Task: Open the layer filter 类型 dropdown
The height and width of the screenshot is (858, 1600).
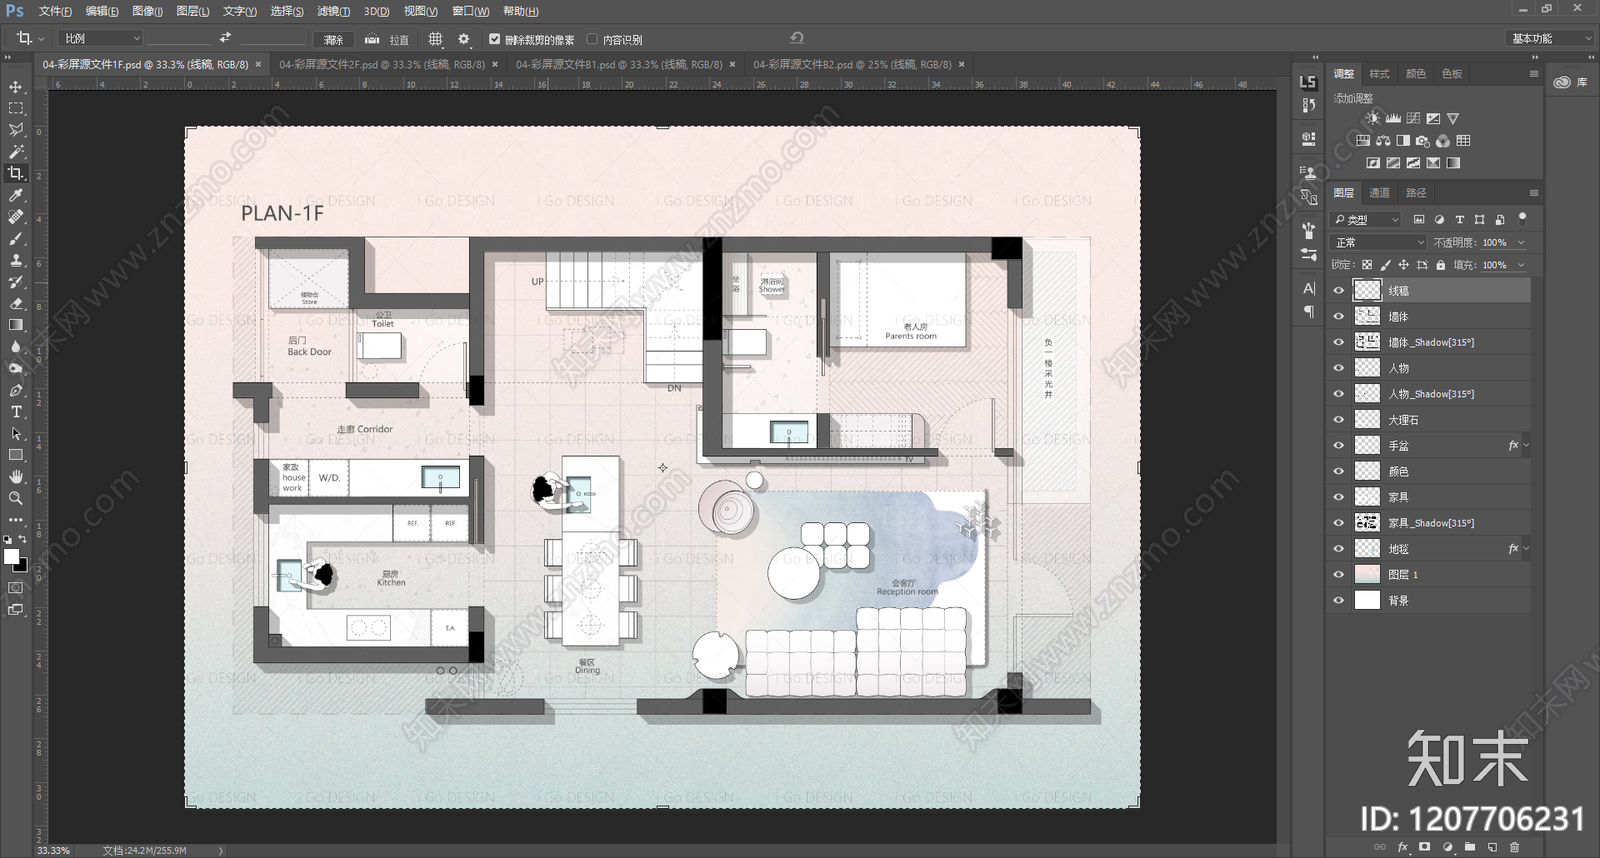Action: (x=1366, y=219)
